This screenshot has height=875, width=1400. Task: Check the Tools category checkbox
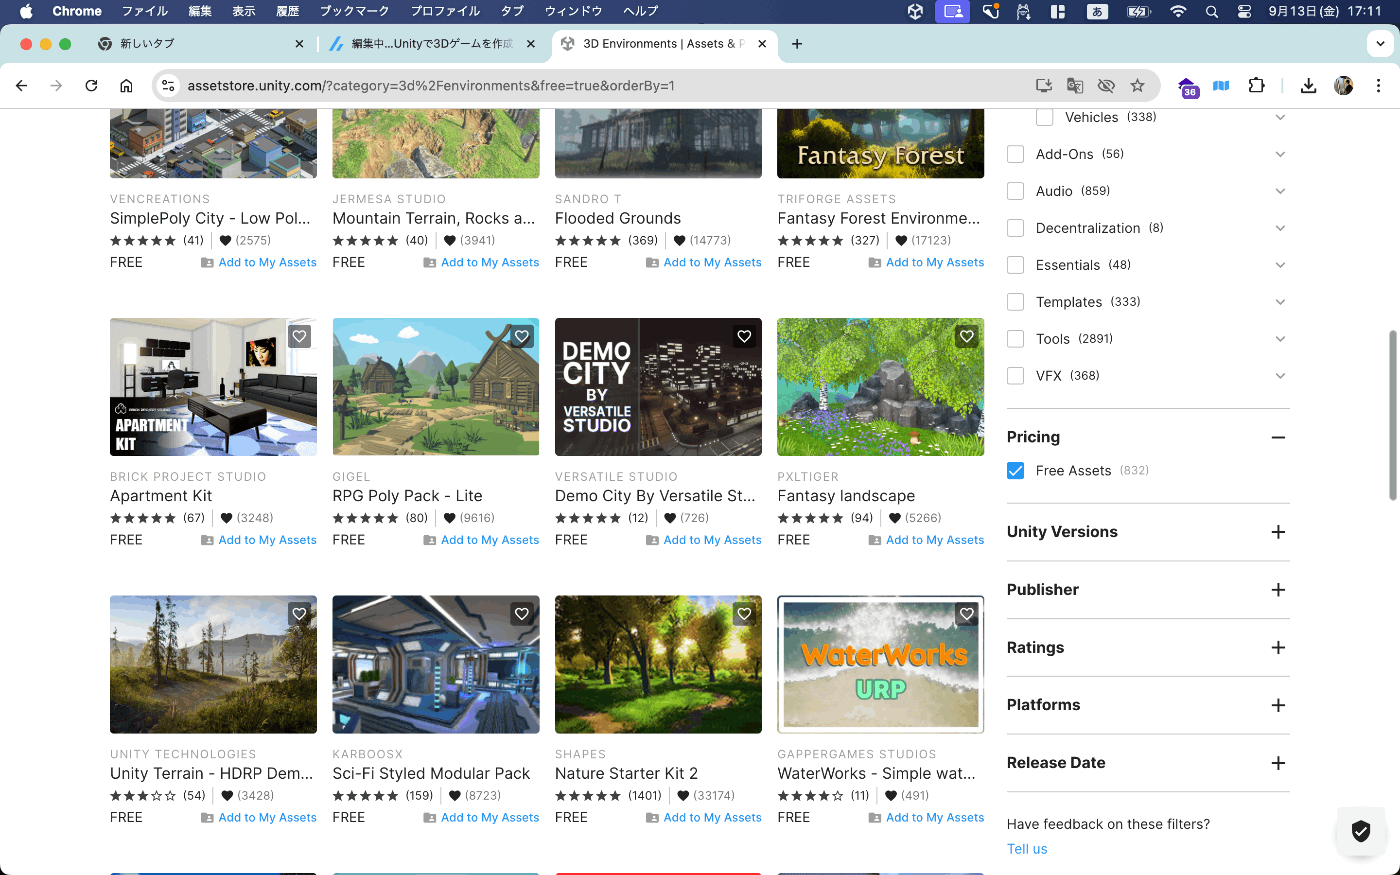(1016, 339)
